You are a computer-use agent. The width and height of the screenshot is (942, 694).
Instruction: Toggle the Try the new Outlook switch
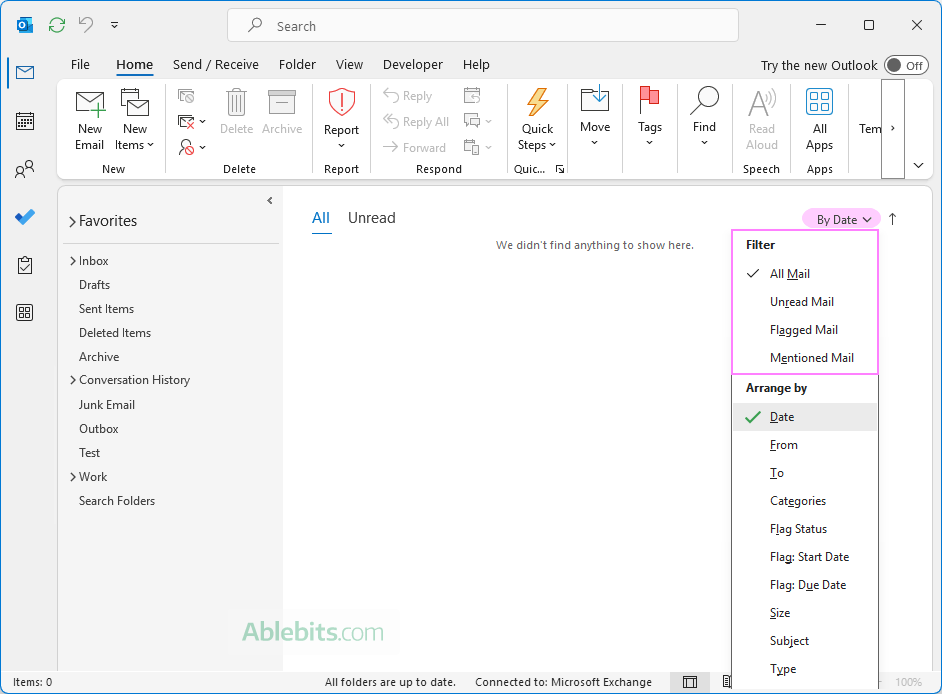(x=905, y=65)
